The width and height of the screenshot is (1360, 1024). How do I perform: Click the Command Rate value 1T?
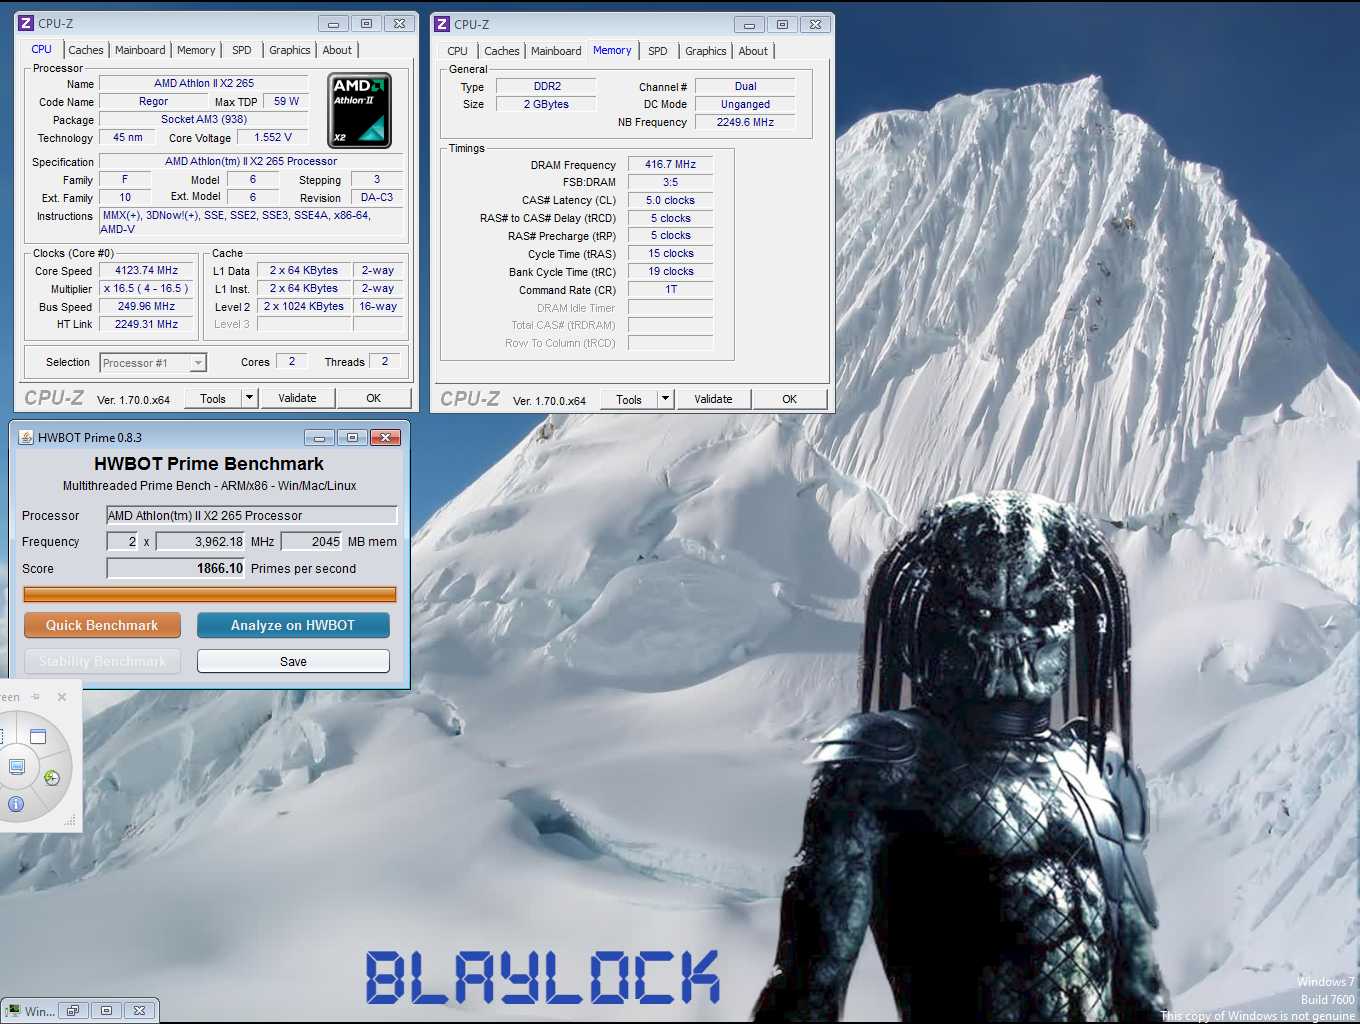pos(670,289)
